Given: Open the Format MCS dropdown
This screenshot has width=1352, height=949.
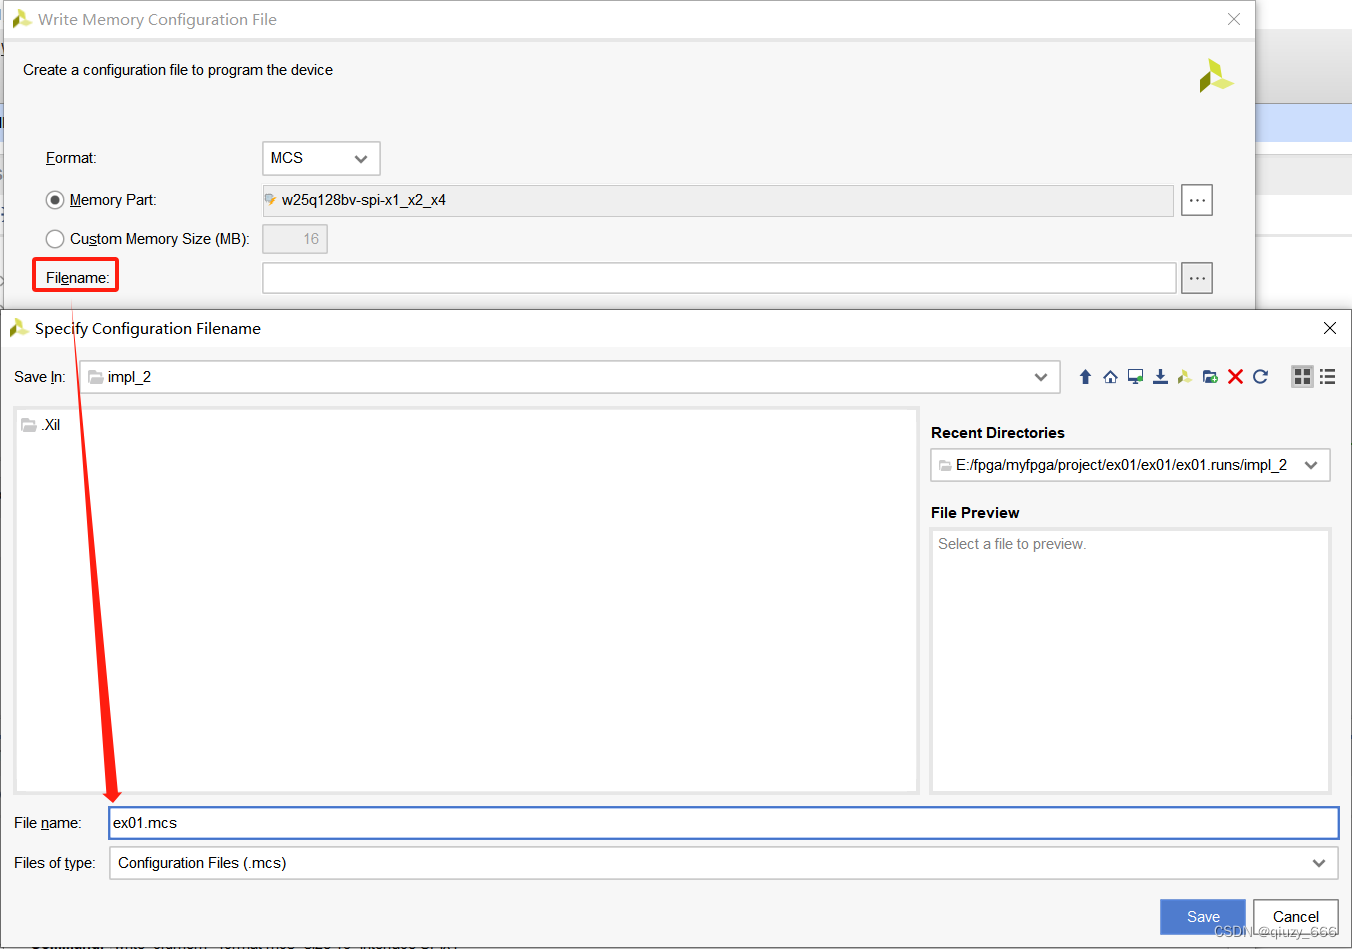Looking at the screenshot, I should point(321,158).
